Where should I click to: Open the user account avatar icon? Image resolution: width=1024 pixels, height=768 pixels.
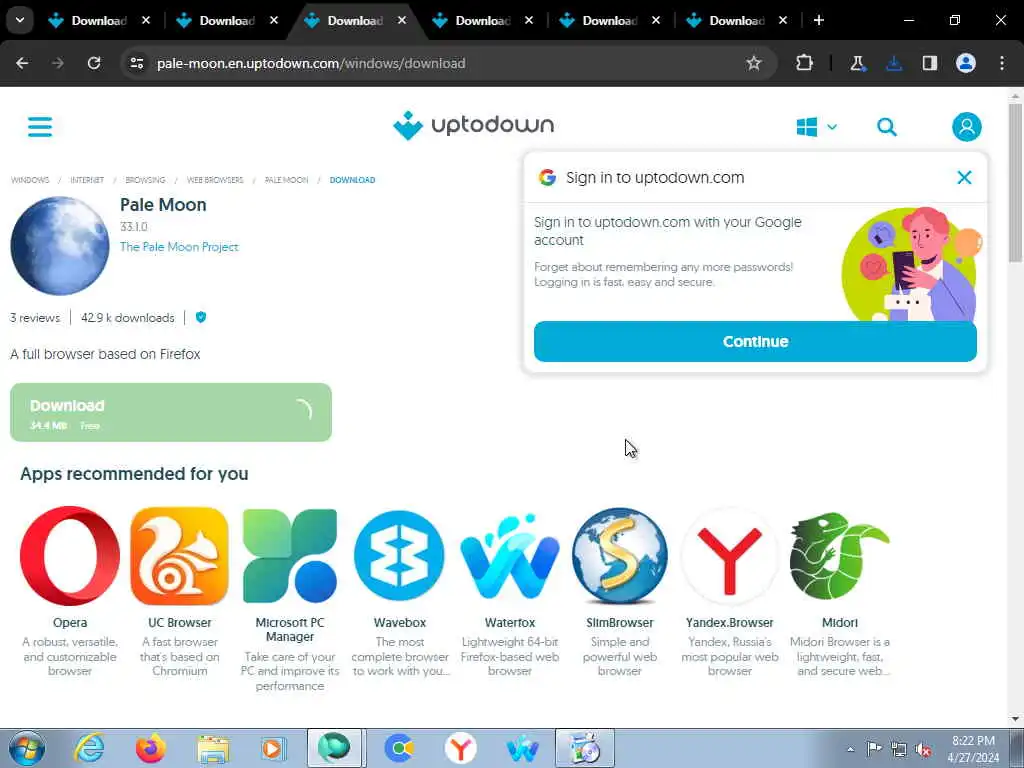click(967, 127)
